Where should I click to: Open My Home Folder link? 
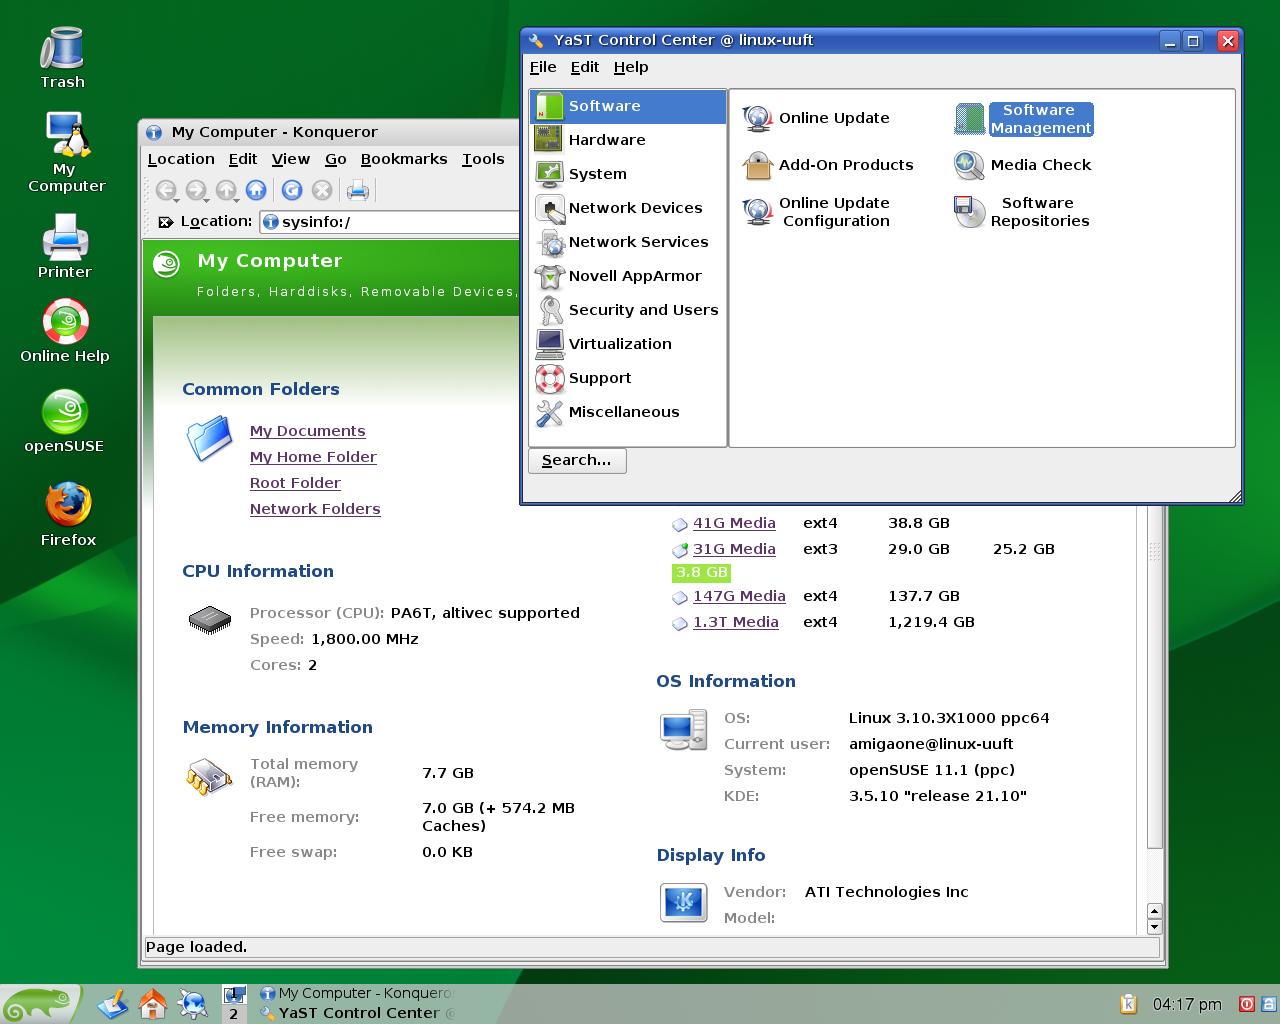pyautogui.click(x=313, y=457)
